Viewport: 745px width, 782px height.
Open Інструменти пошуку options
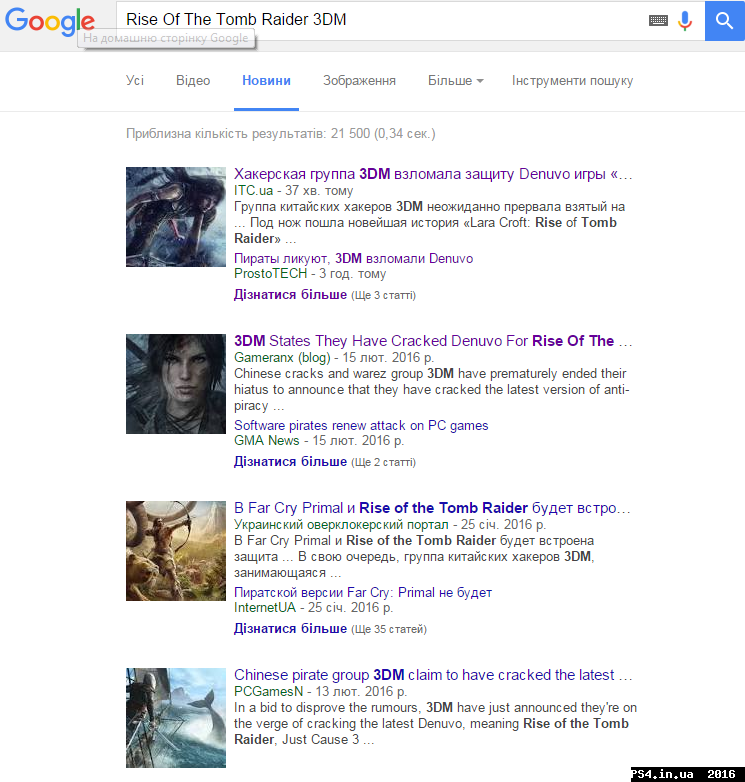[572, 81]
